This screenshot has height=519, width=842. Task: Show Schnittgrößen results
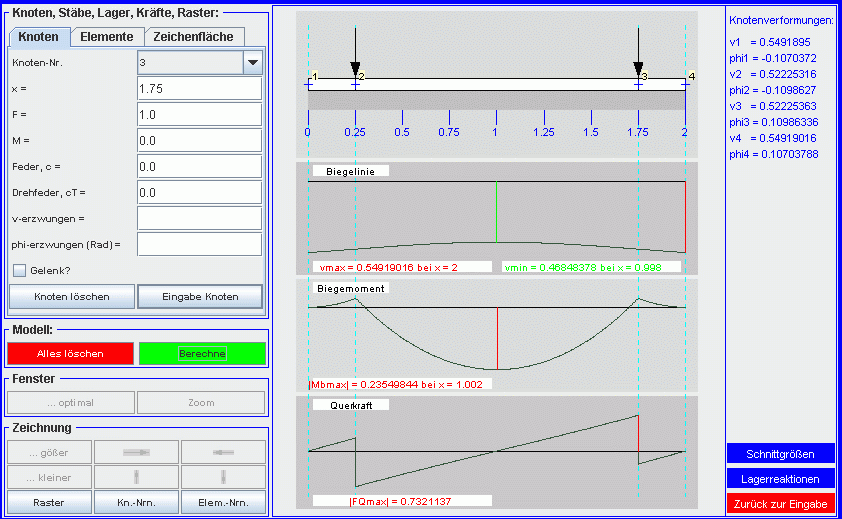tap(780, 454)
